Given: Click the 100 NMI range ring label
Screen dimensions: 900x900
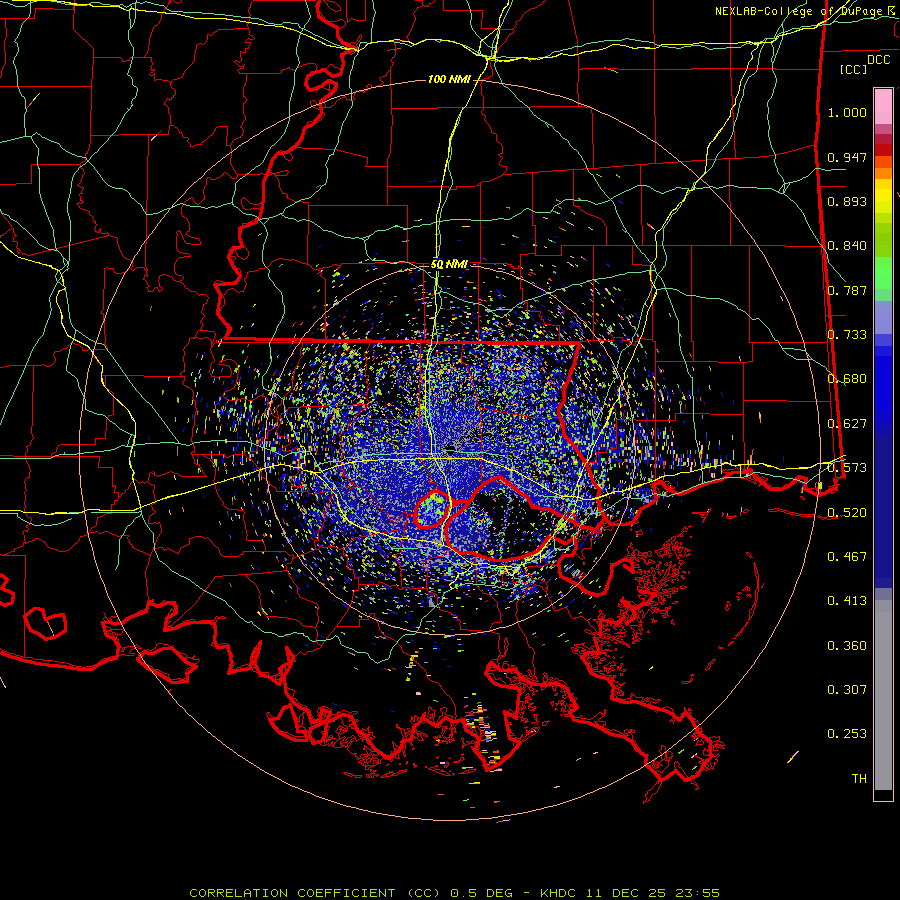Looking at the screenshot, I should (x=449, y=79).
